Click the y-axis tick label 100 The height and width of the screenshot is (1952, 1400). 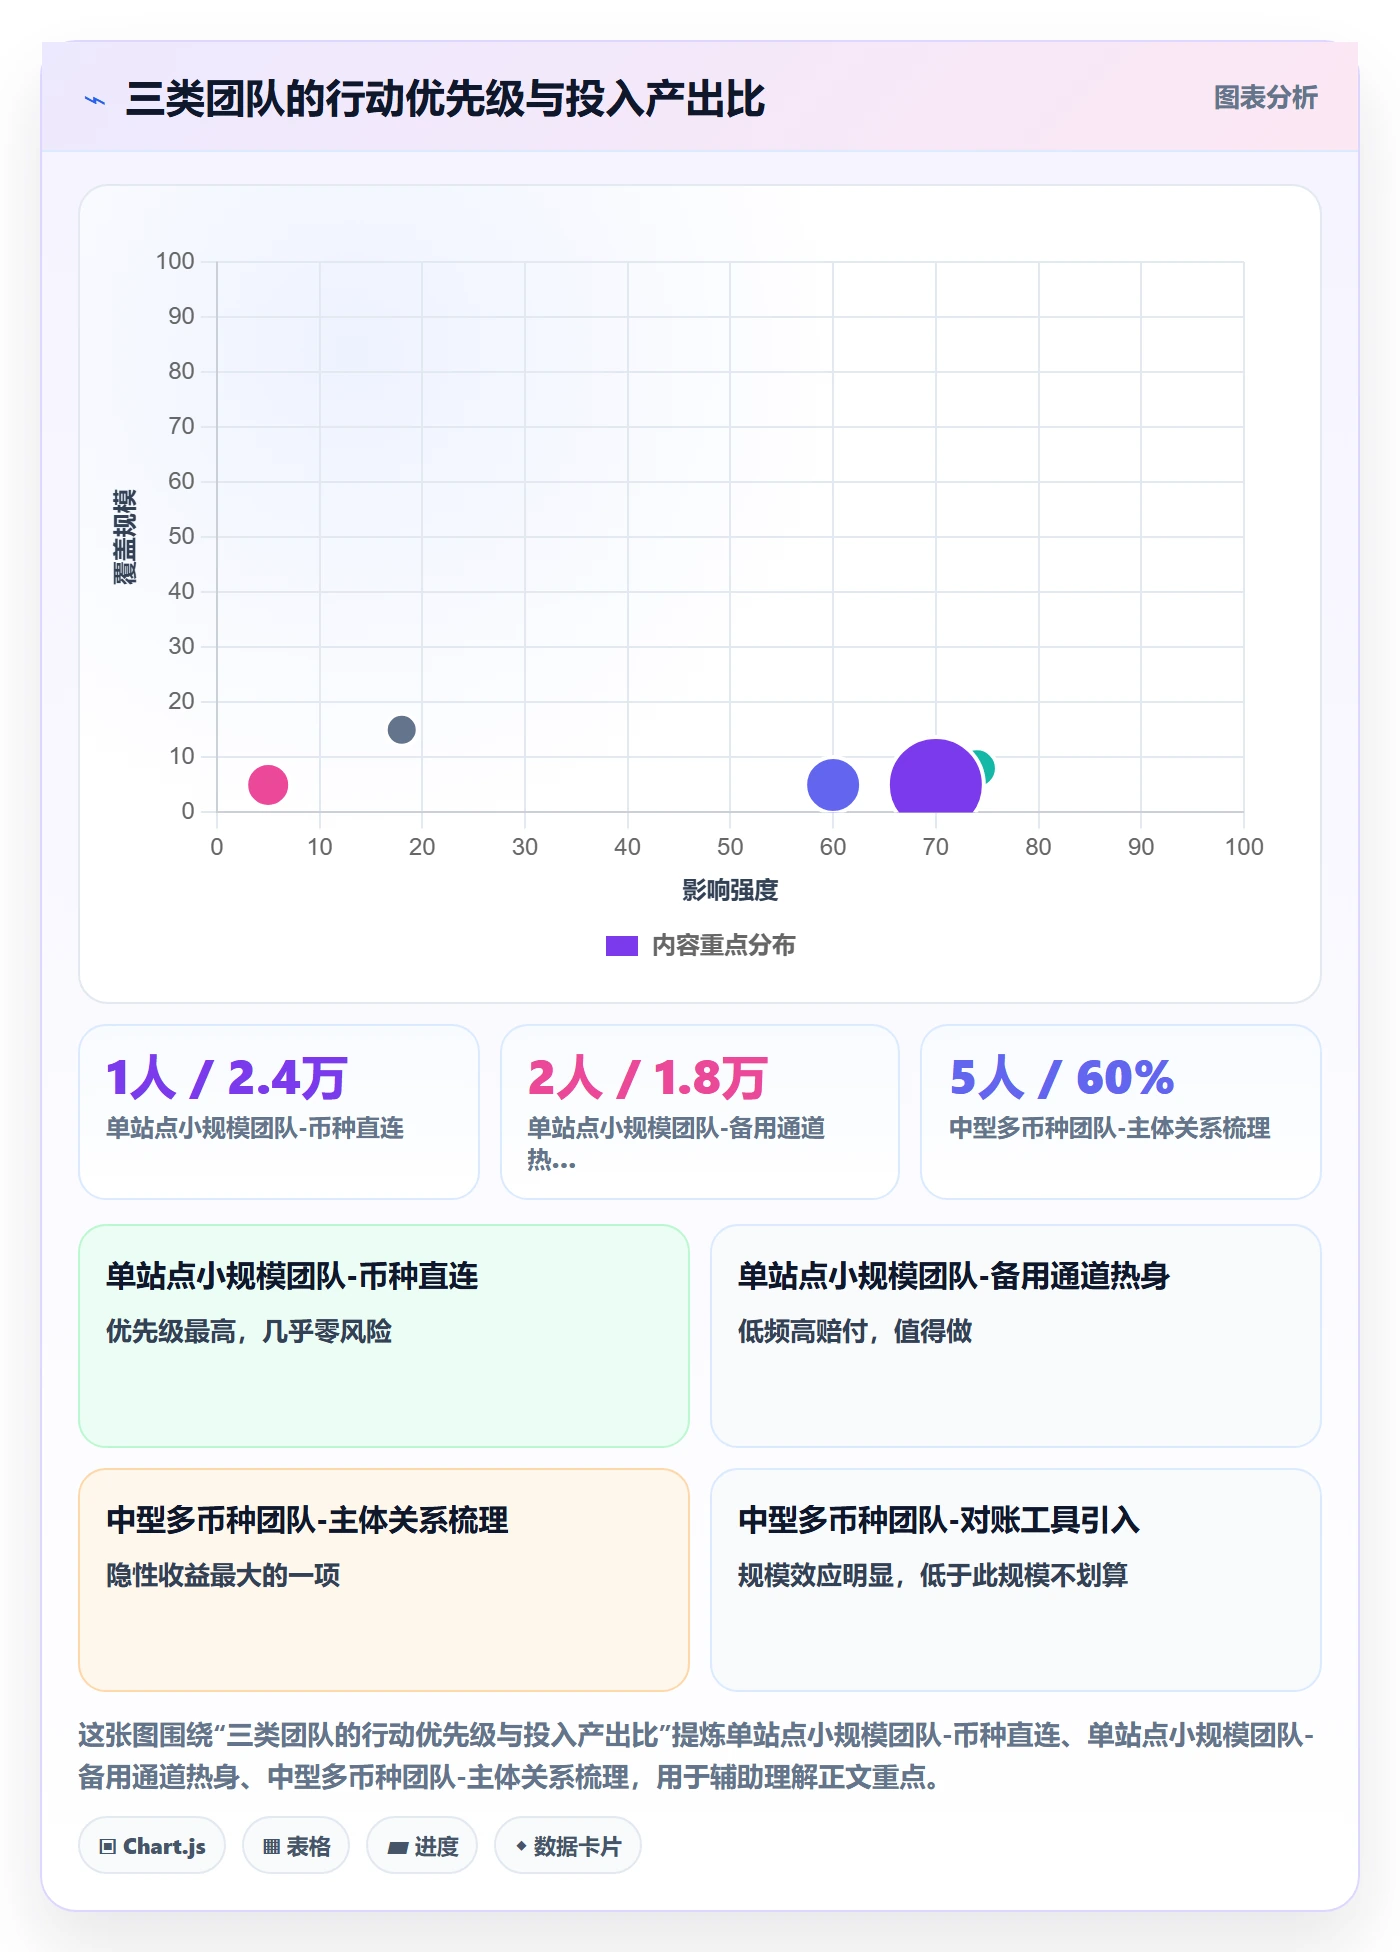click(x=175, y=261)
